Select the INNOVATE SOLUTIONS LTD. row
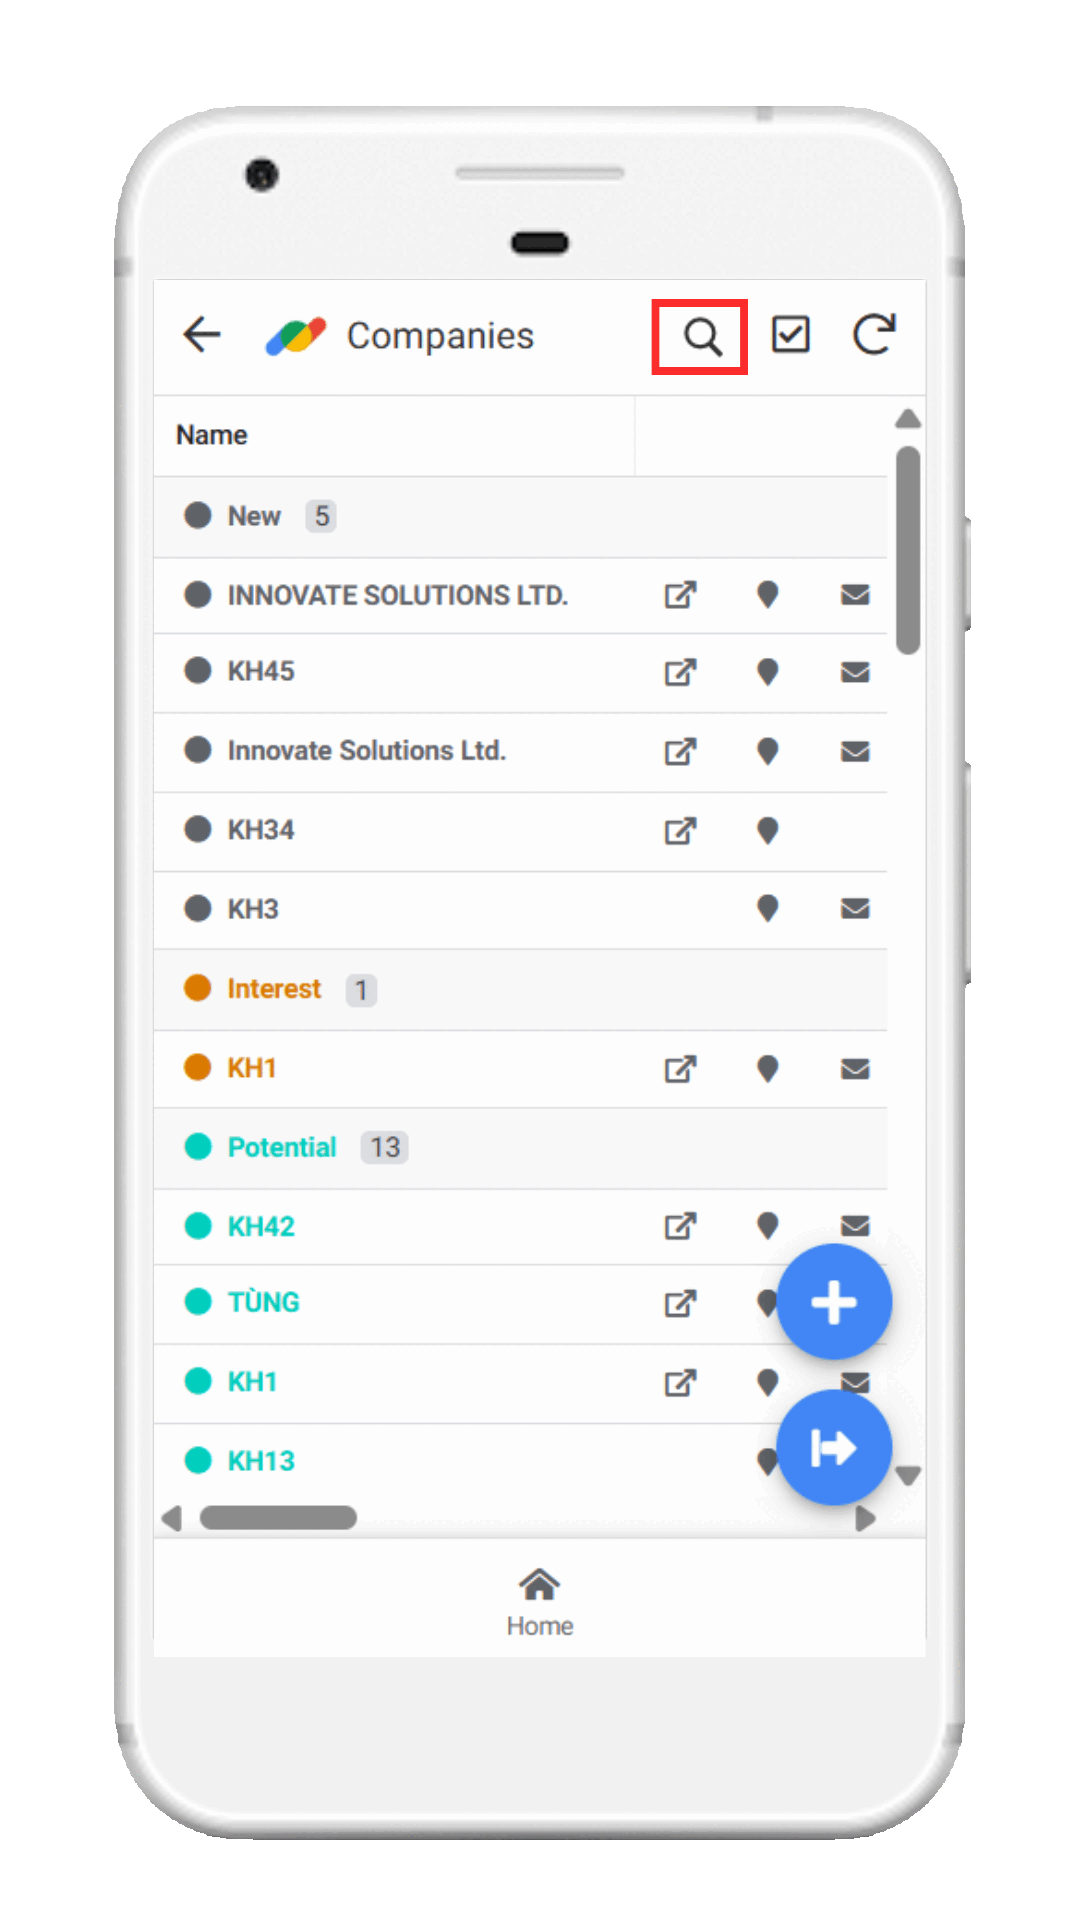The image size is (1080, 1920). pos(520,595)
